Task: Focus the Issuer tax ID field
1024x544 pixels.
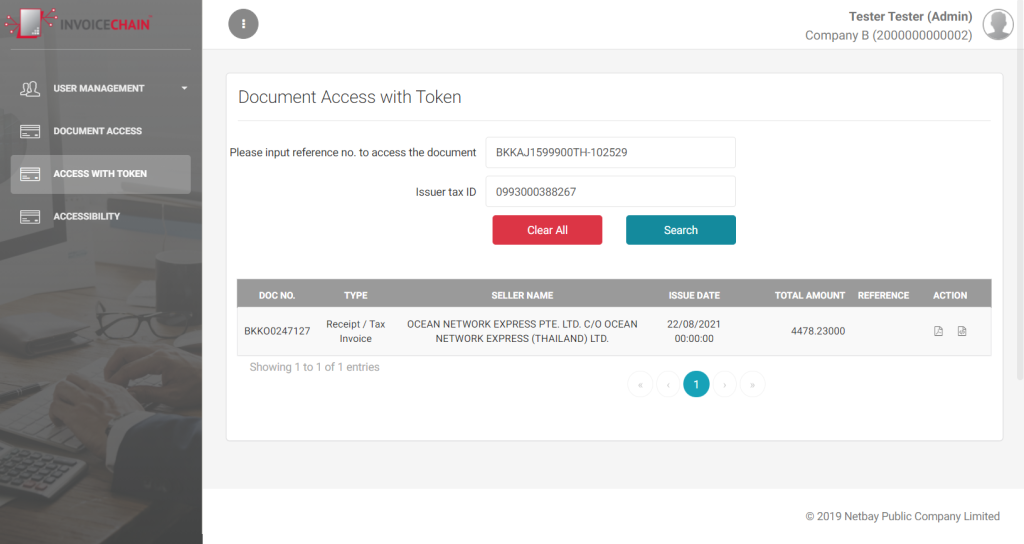Action: pos(611,192)
